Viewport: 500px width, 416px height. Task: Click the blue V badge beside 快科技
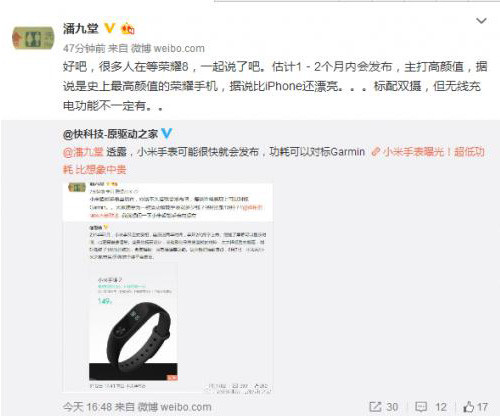166,134
